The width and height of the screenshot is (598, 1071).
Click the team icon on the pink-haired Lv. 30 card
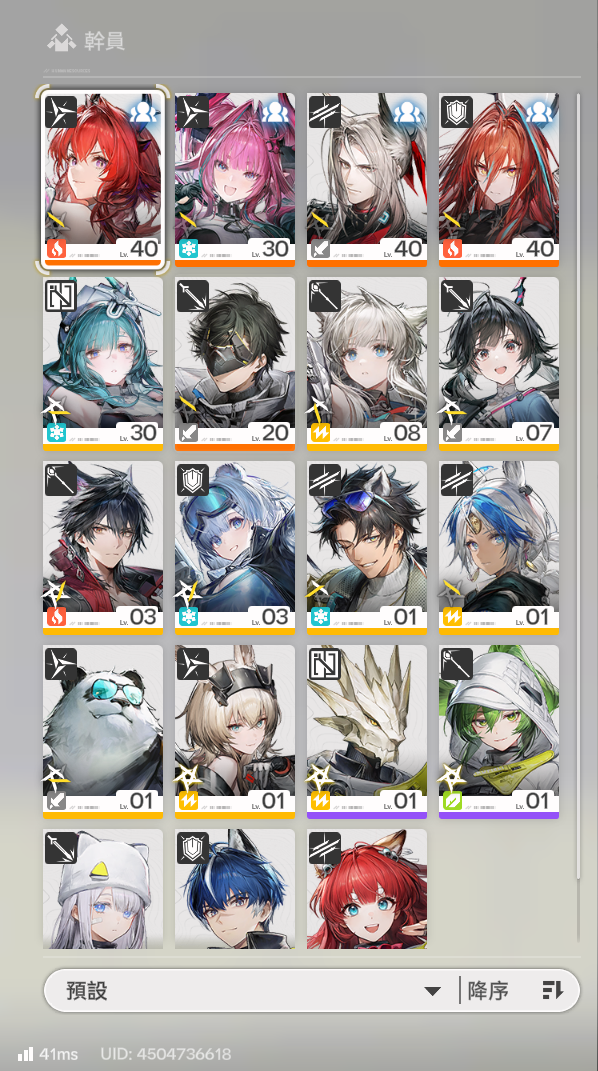pyautogui.click(x=275, y=111)
